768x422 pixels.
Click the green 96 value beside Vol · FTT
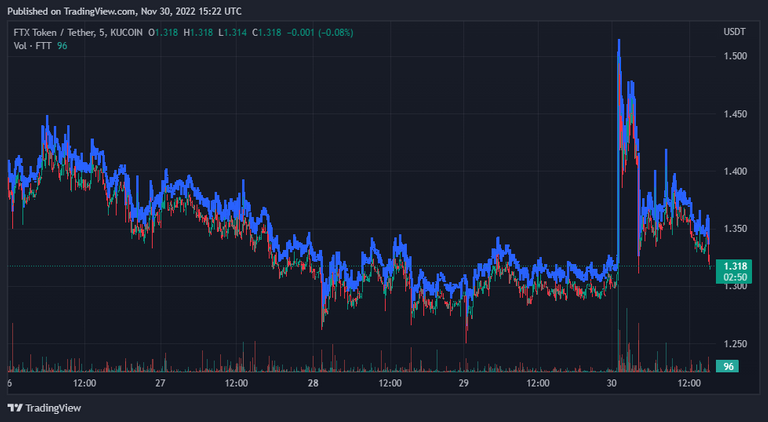[x=62, y=46]
